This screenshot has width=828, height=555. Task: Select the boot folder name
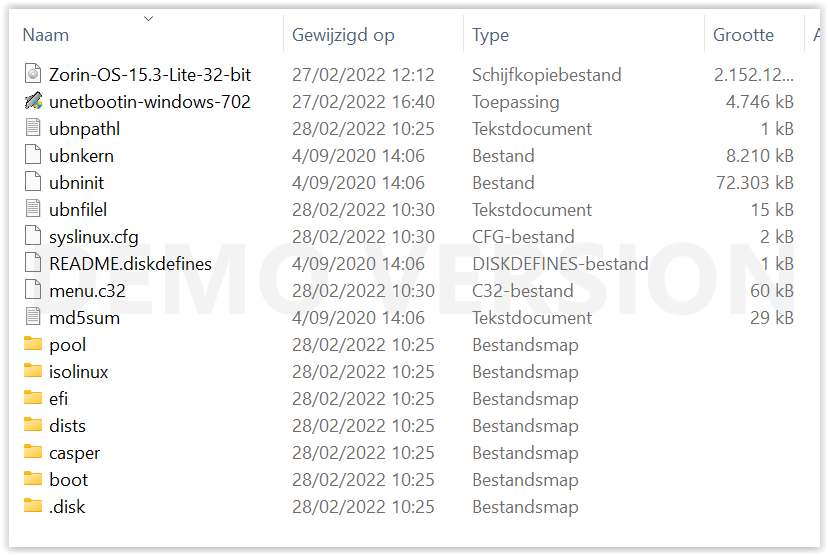pos(68,480)
